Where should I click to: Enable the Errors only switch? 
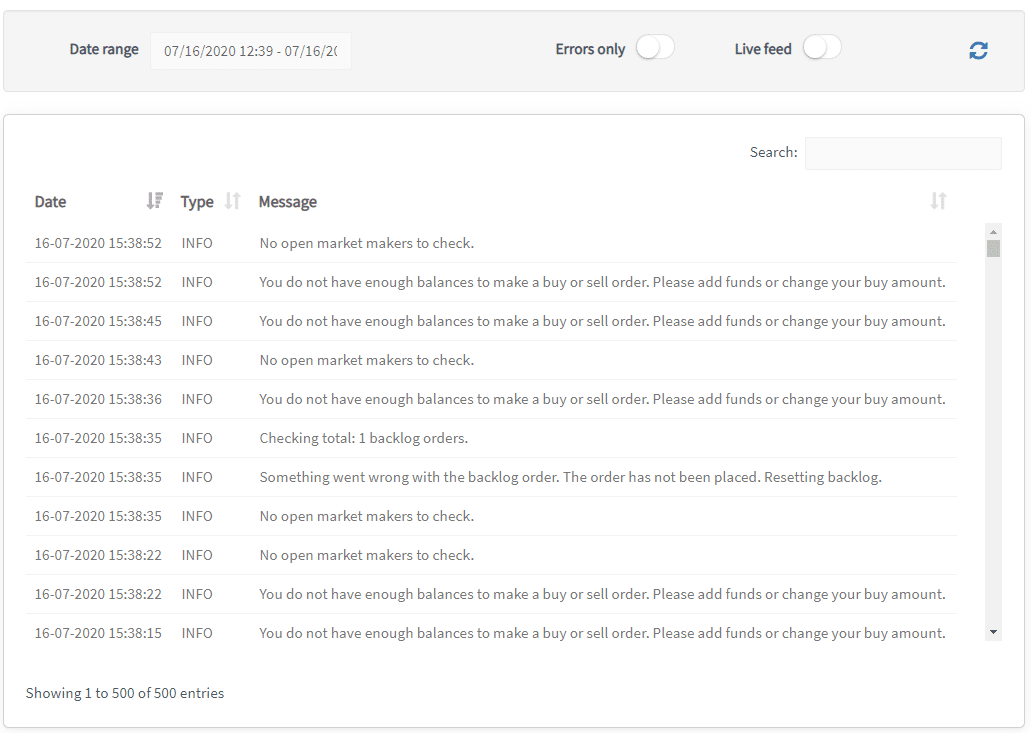click(655, 48)
